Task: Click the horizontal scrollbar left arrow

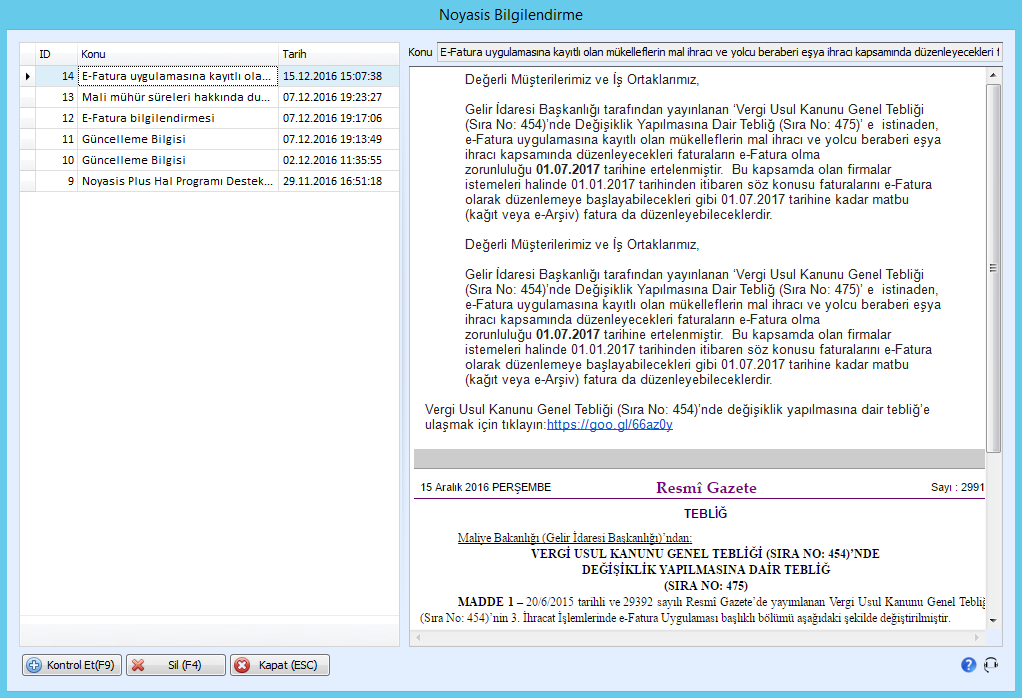Action: click(x=418, y=637)
